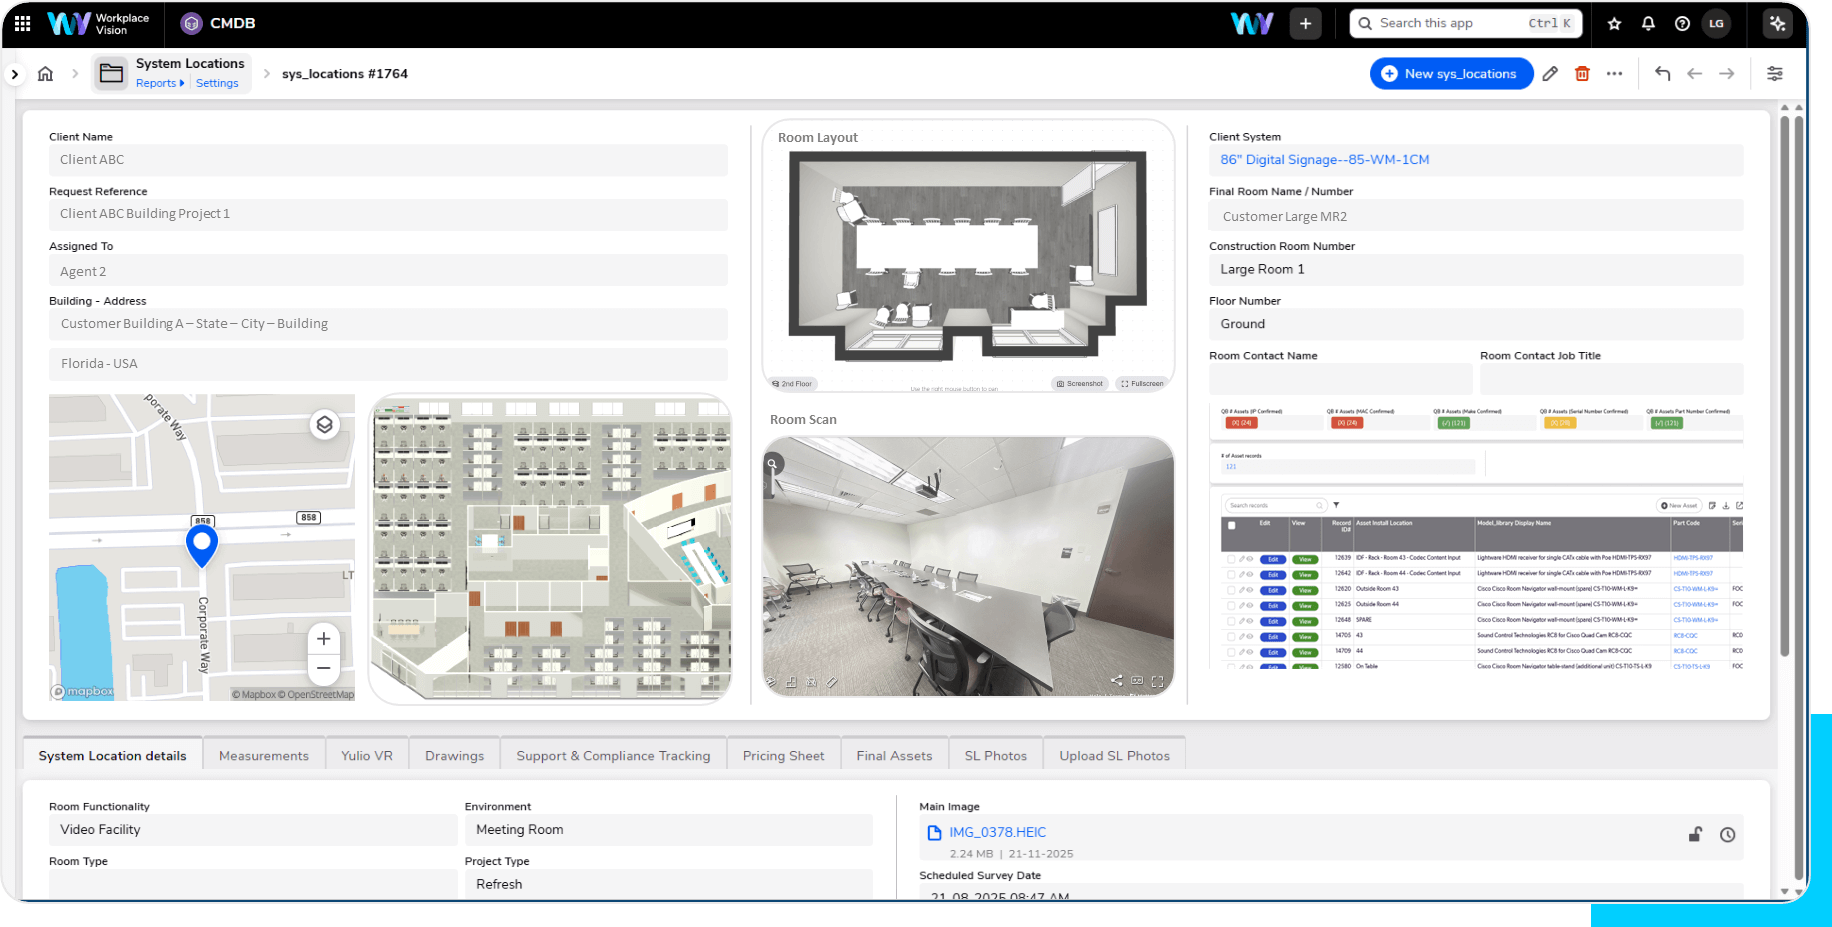The width and height of the screenshot is (1832, 927).
Task: Open the help question mark icon
Action: click(x=1682, y=24)
